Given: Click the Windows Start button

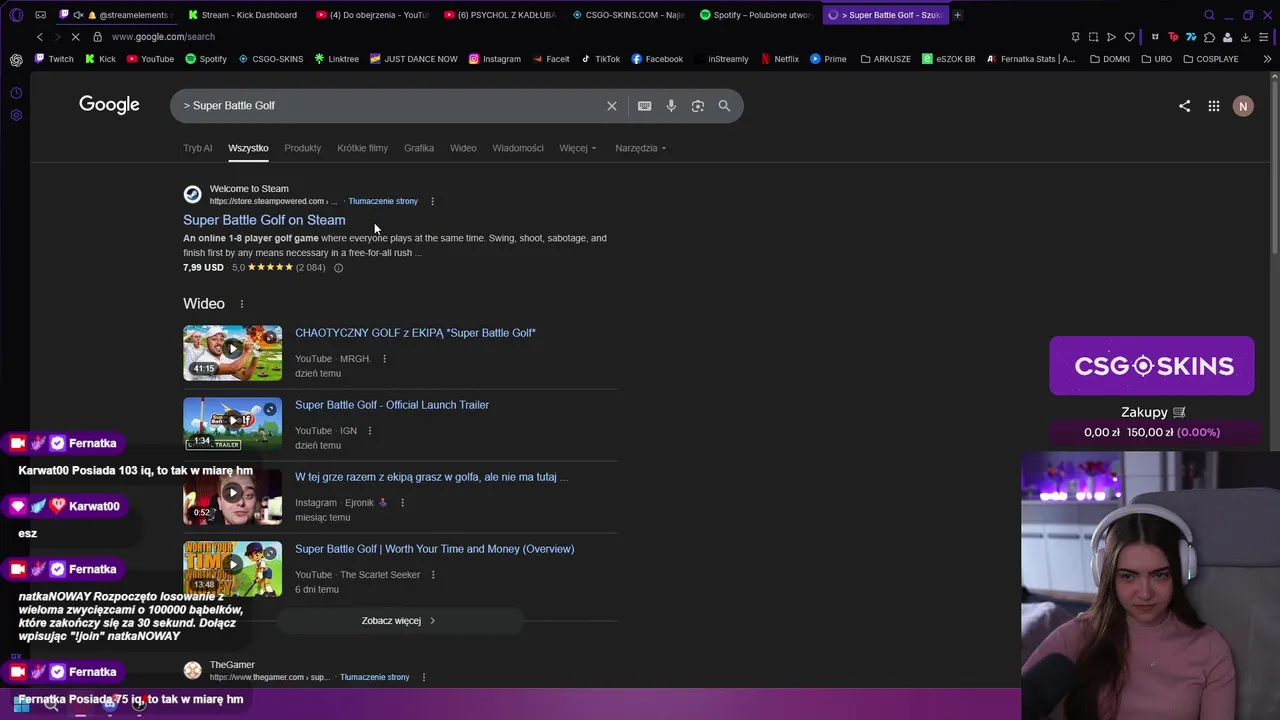Looking at the screenshot, I should (x=21, y=704).
